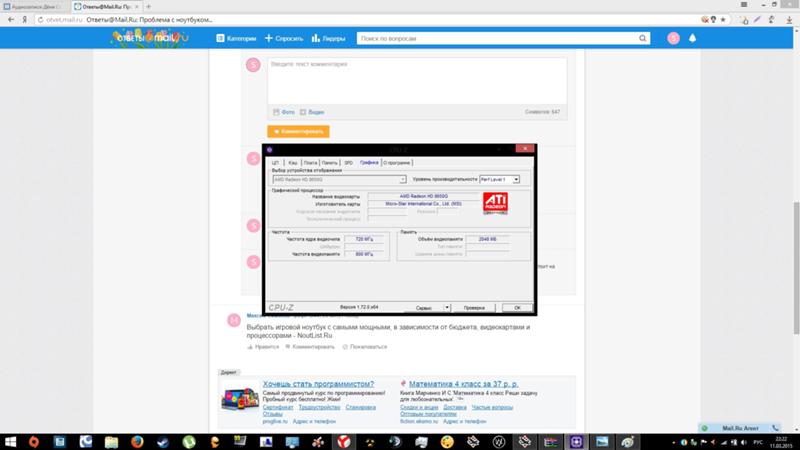
Task: Click the taskbar clock
Action: [781, 442]
